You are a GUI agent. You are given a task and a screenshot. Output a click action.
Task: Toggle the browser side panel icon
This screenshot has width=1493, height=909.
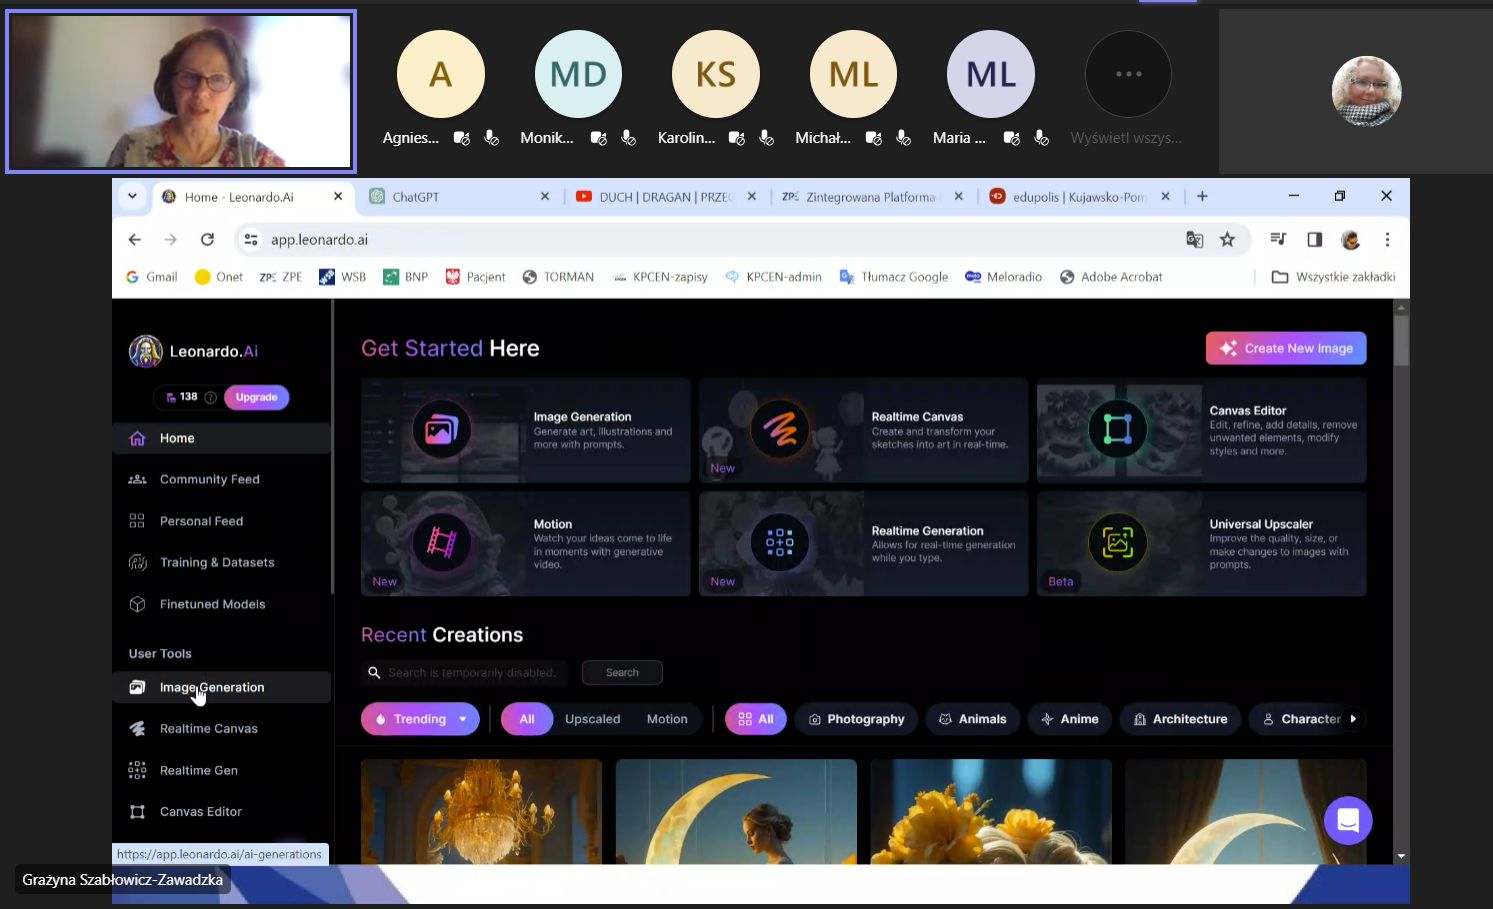pyautogui.click(x=1315, y=240)
